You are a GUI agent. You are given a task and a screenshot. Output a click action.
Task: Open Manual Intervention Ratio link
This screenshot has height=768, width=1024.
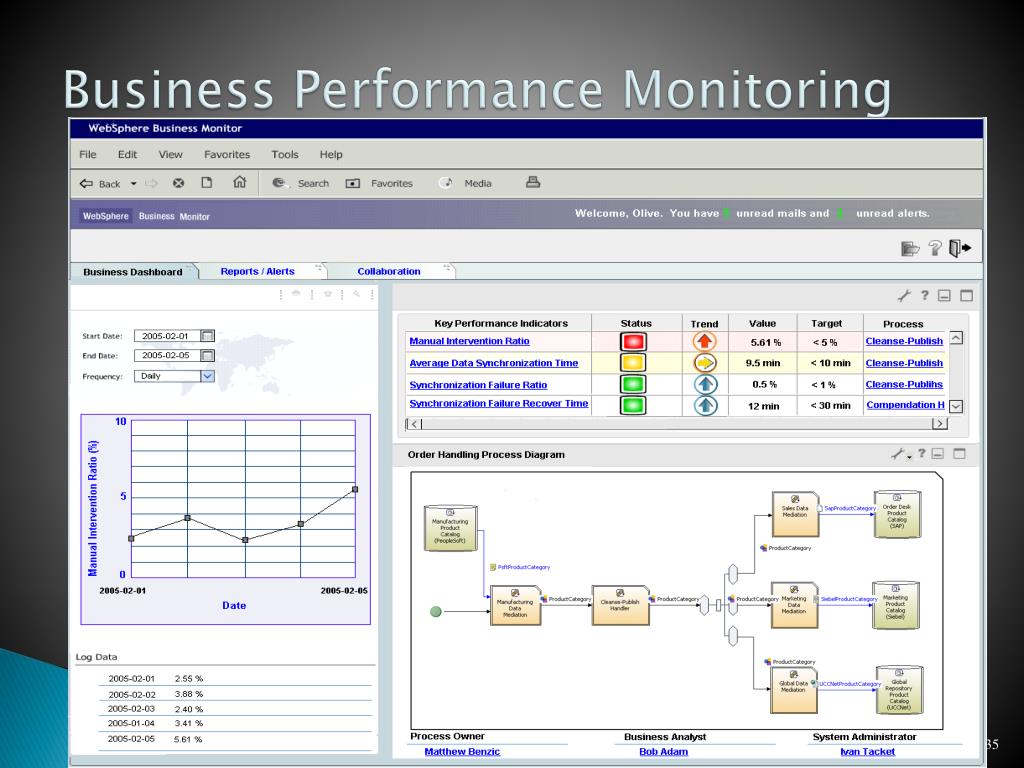tap(469, 341)
